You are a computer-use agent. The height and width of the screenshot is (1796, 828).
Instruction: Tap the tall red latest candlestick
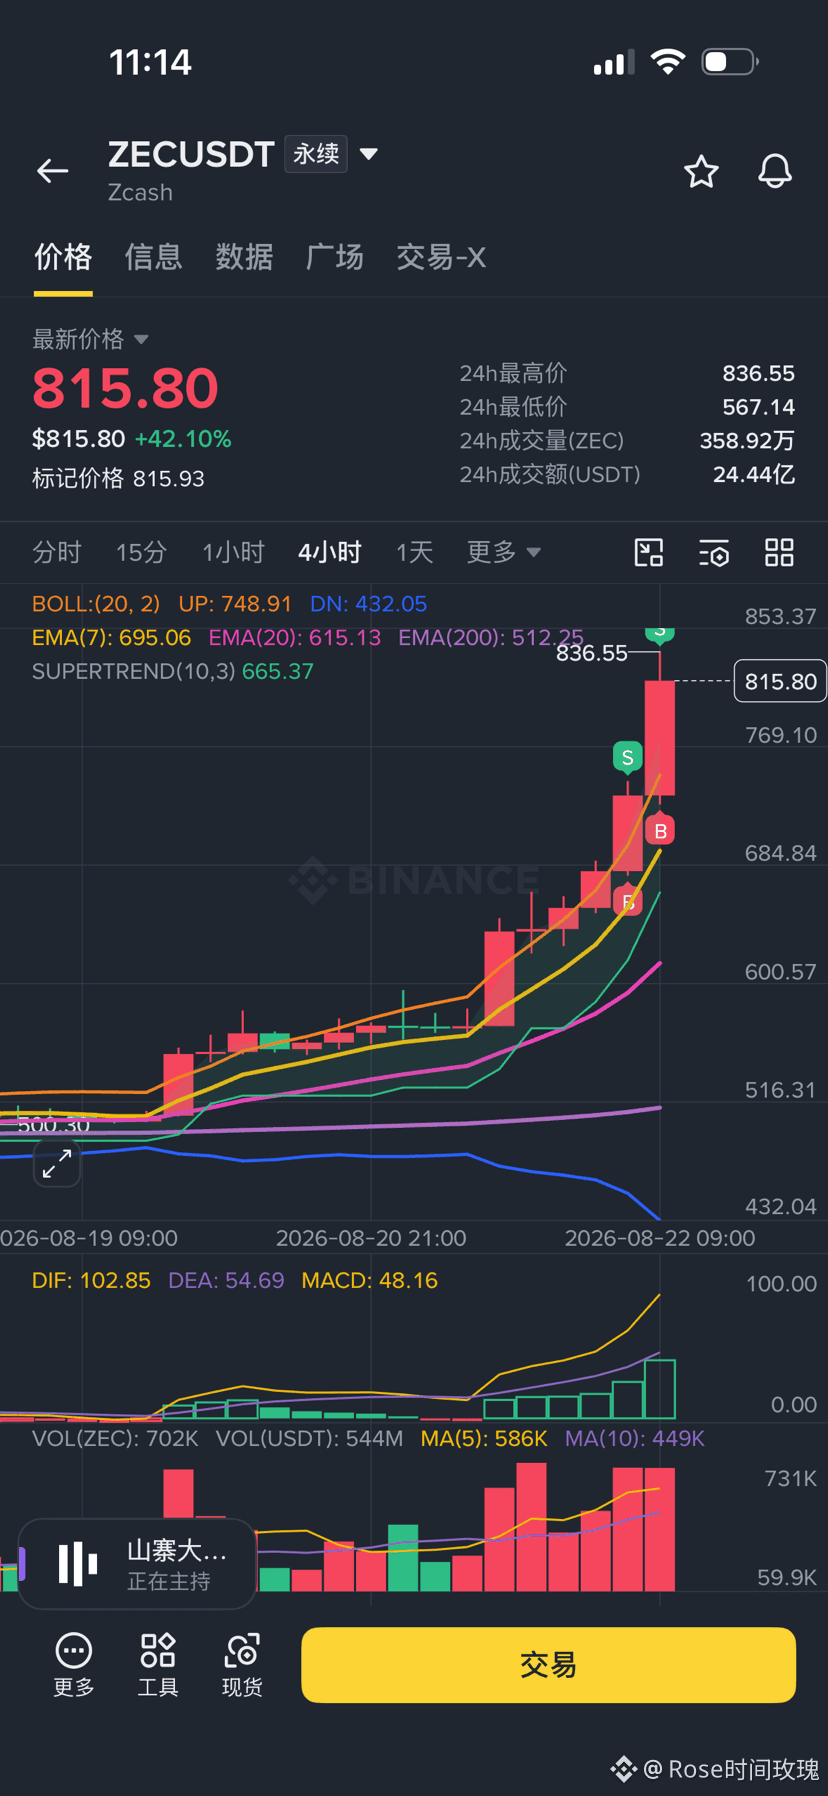coord(660,738)
